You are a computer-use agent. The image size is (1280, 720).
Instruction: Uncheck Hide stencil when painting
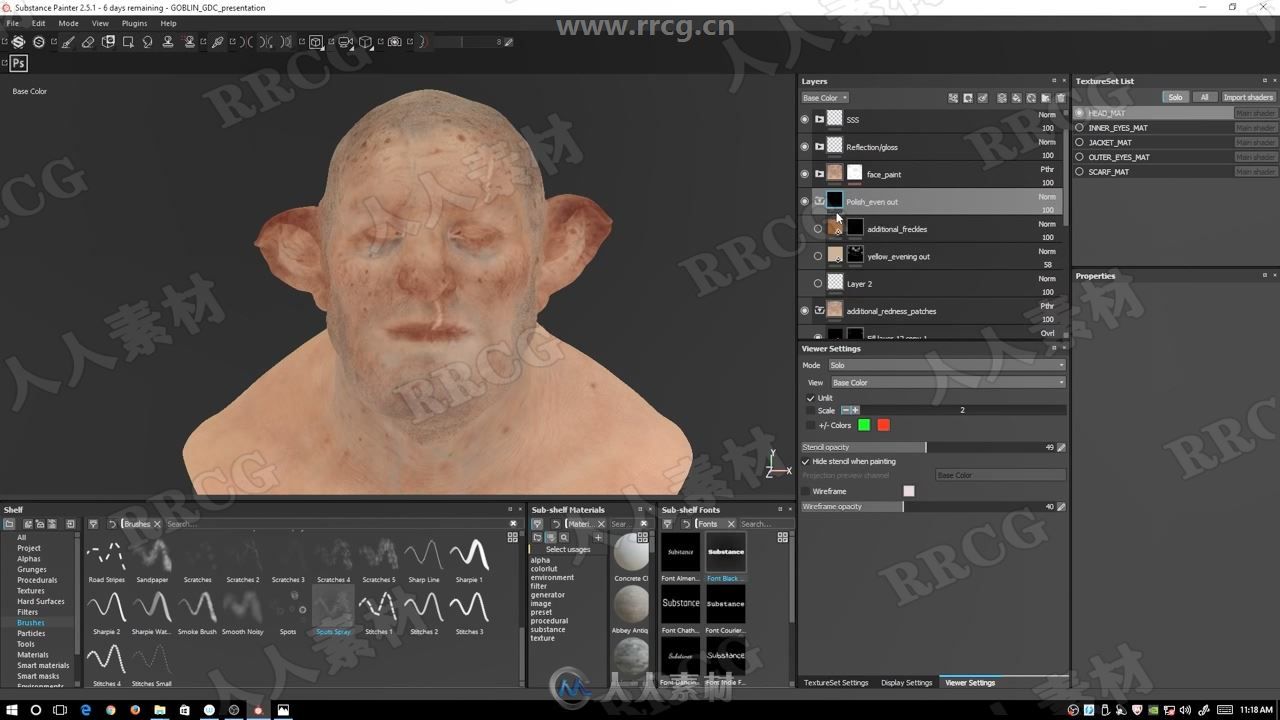pyautogui.click(x=806, y=462)
